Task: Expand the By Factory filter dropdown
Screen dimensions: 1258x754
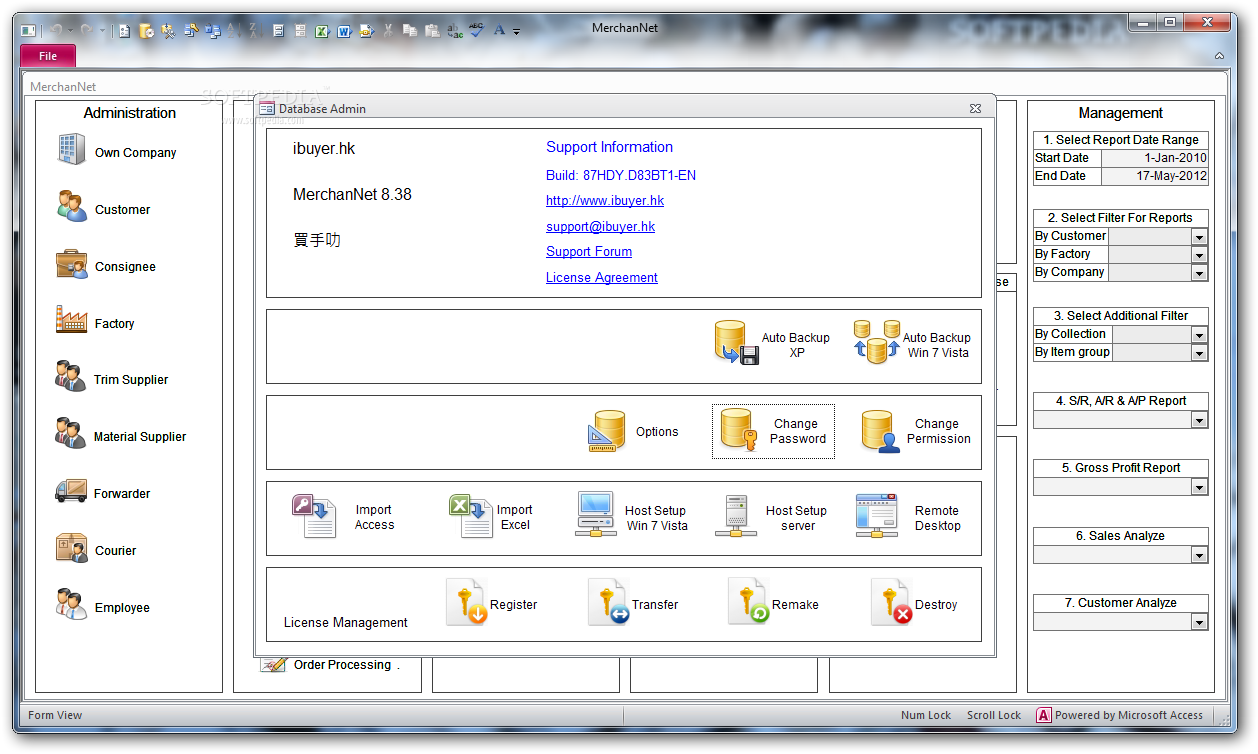Action: (1200, 255)
